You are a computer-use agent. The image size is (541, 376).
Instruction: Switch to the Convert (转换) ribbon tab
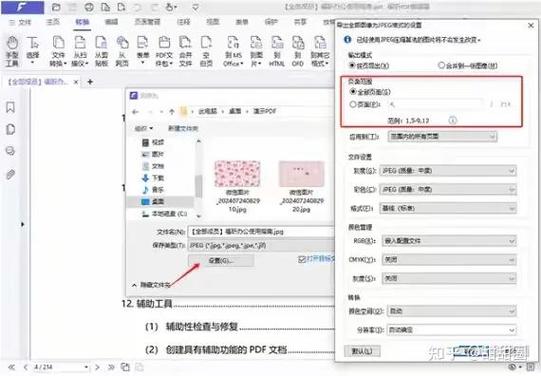tap(82, 22)
